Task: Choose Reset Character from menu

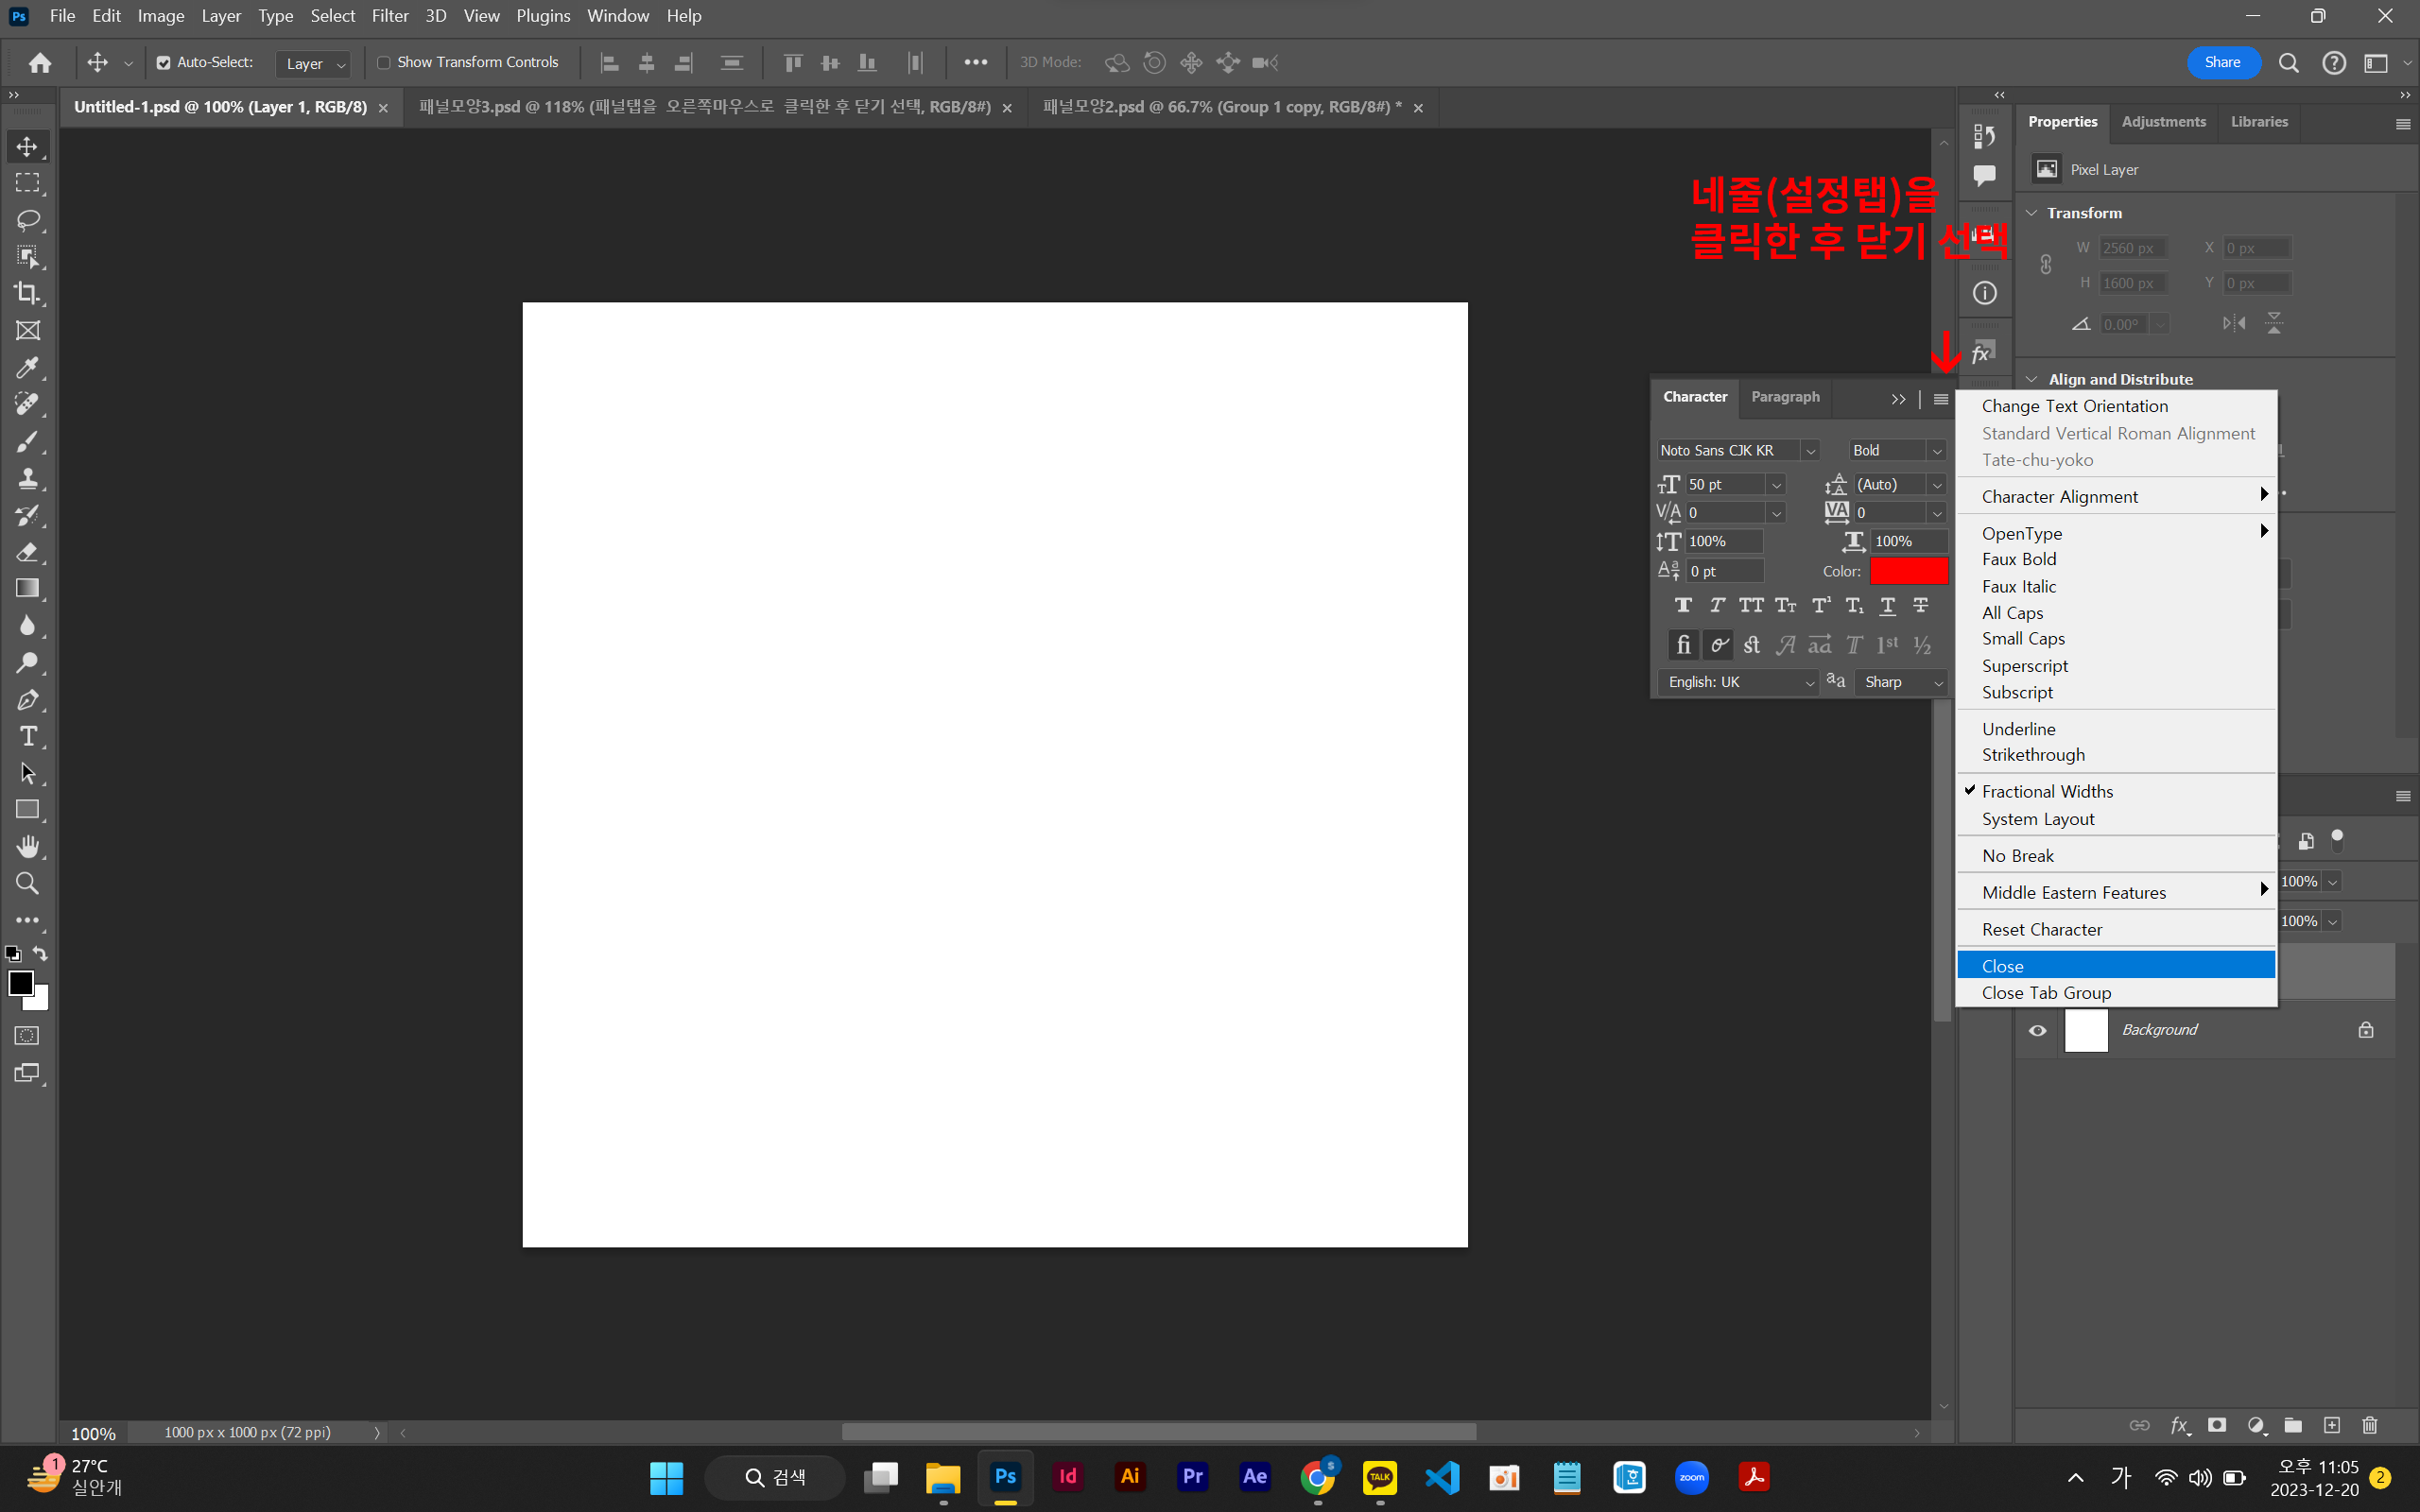Action: (2042, 929)
